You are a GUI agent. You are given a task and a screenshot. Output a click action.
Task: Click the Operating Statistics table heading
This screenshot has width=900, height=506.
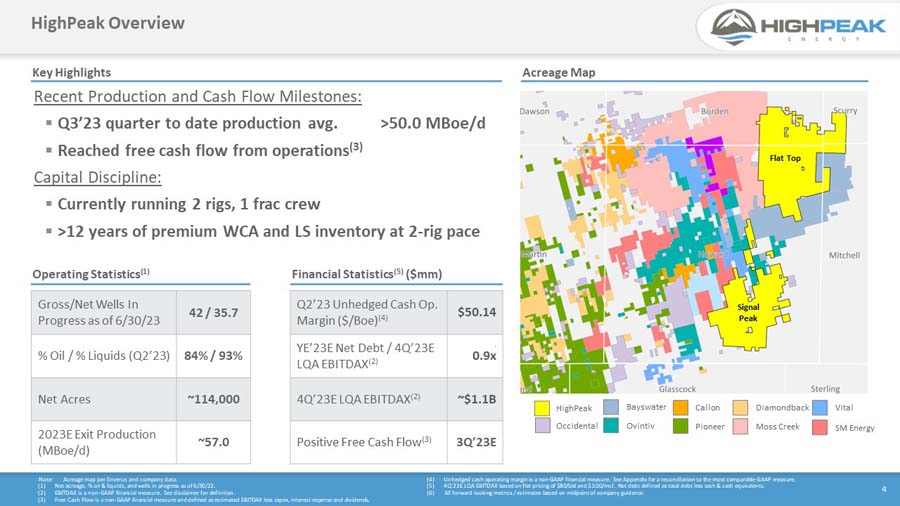click(x=91, y=274)
